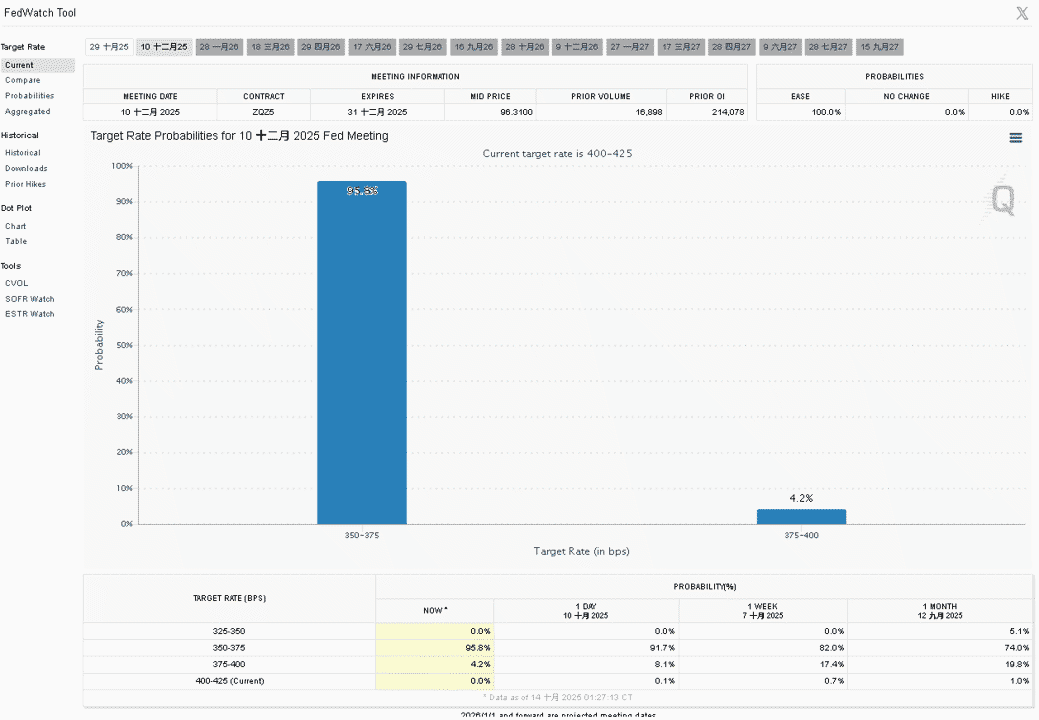The height and width of the screenshot is (720, 1039).
Task: Click the 1 month 74.0% cell
Action: pyautogui.click(x=940, y=648)
